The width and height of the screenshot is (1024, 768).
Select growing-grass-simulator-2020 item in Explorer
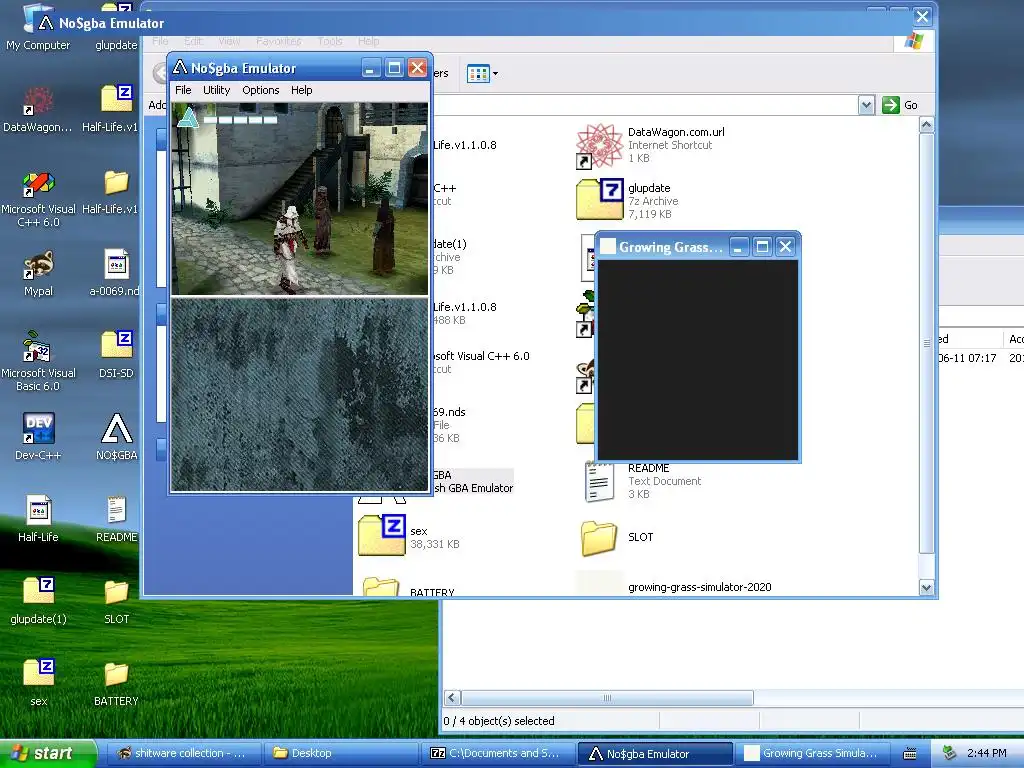pyautogui.click(x=675, y=586)
